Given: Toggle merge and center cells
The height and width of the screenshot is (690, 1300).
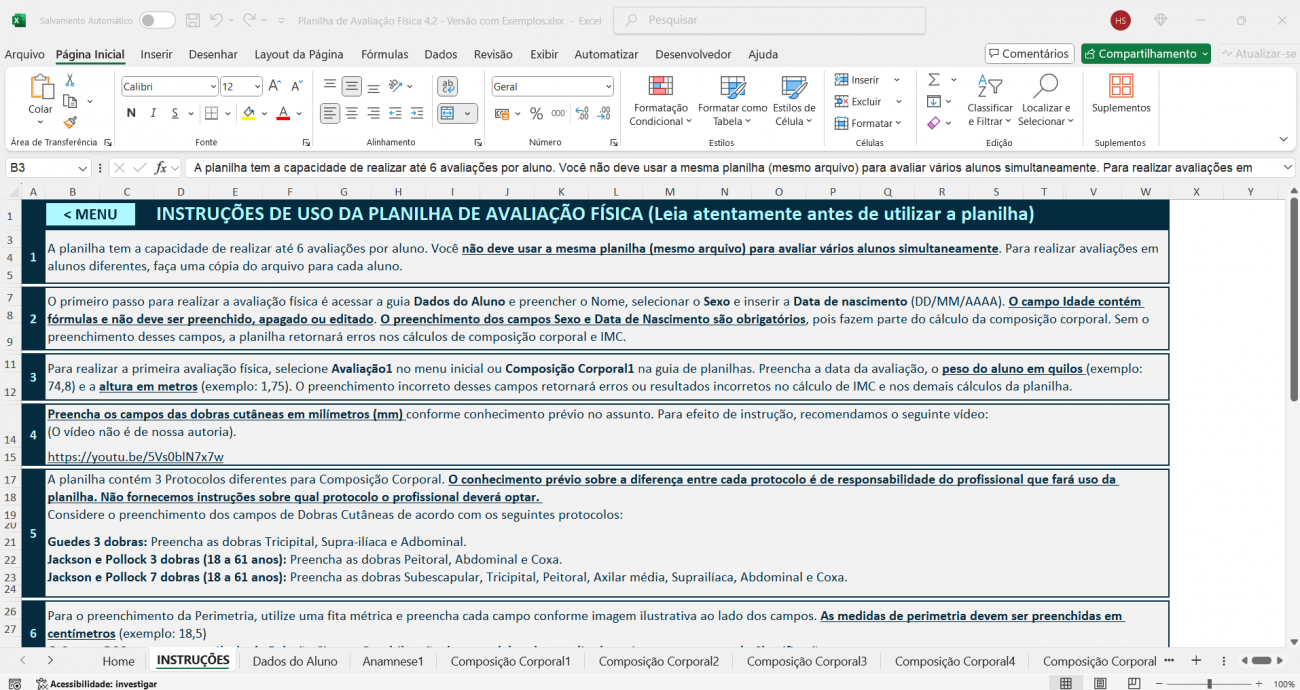Looking at the screenshot, I should 447,113.
